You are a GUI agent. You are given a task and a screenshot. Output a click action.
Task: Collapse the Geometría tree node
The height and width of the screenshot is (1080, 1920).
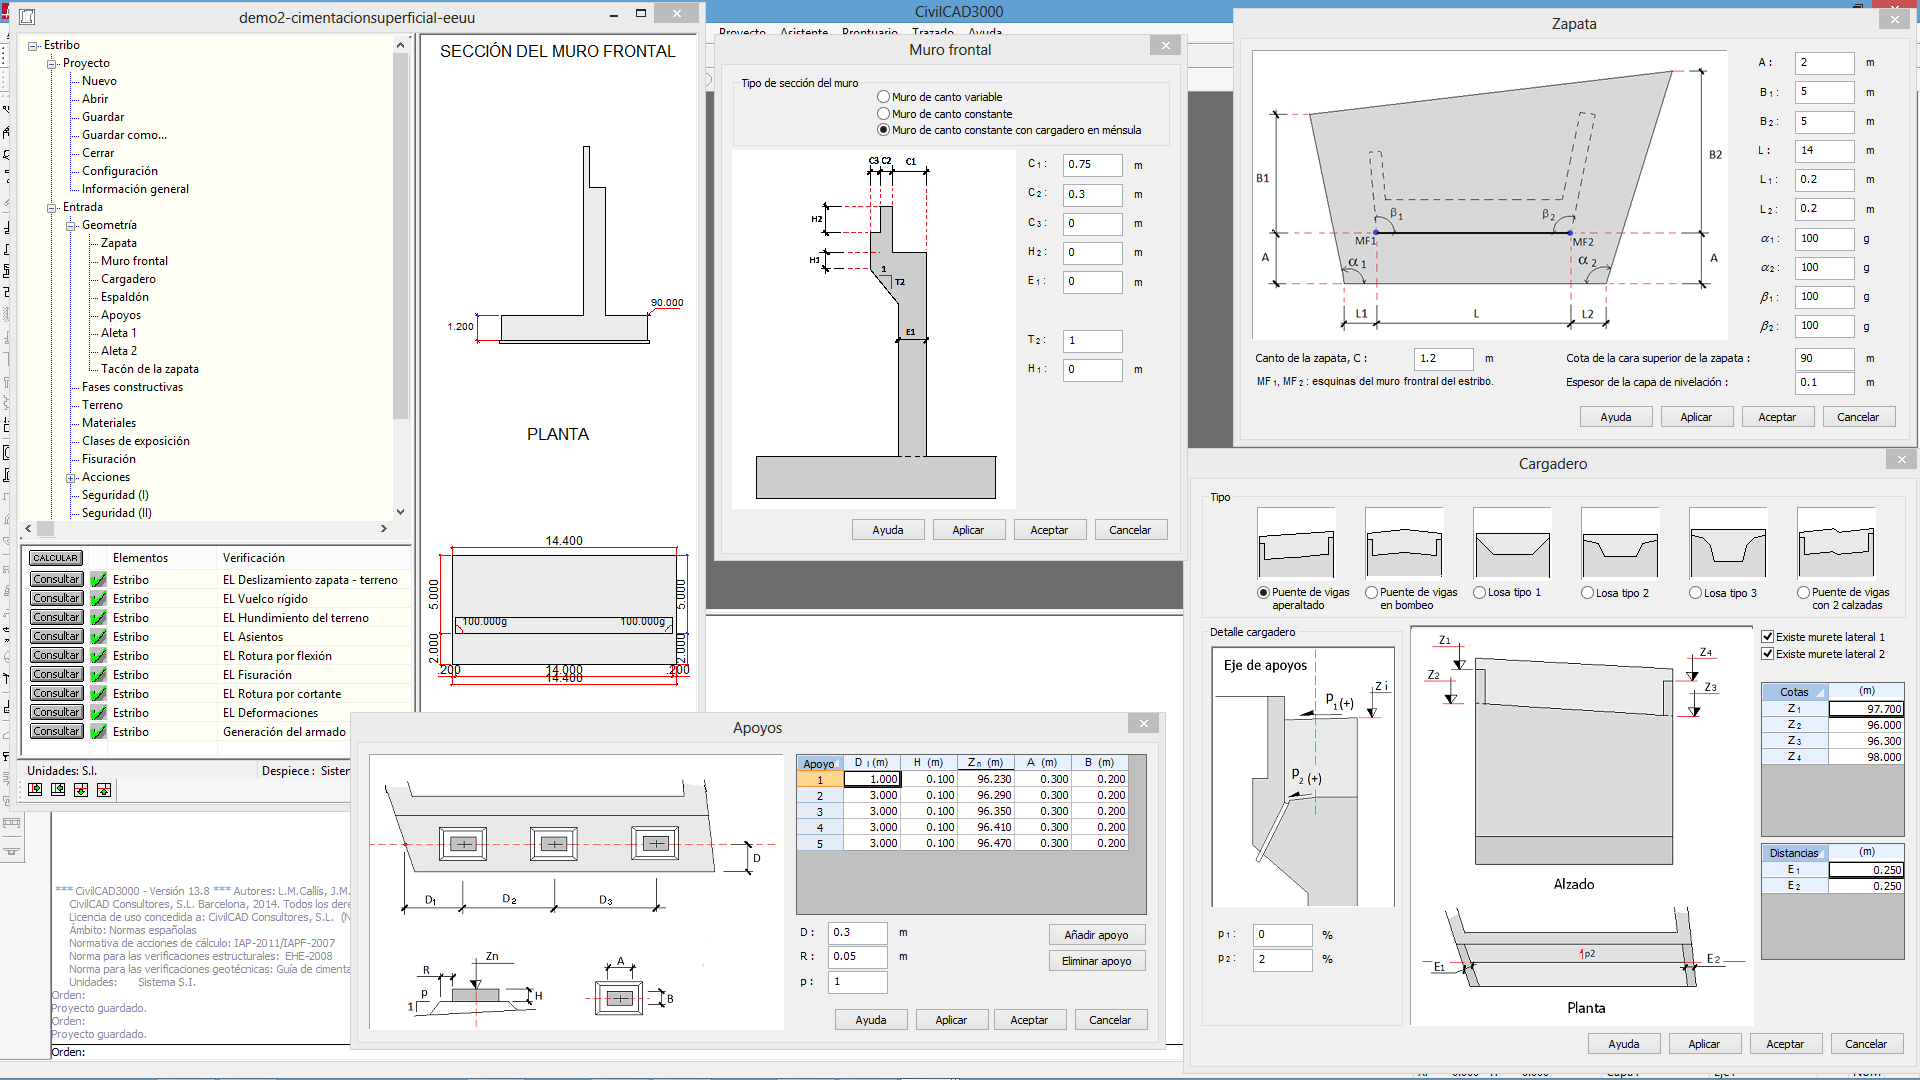coord(71,226)
